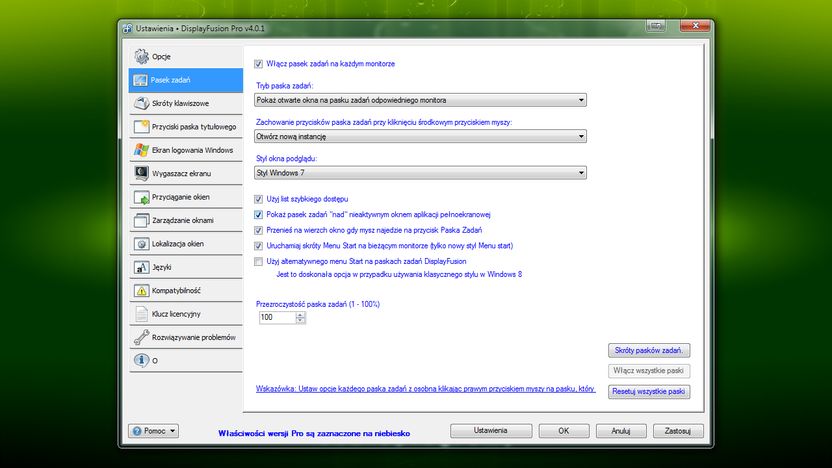This screenshot has height=468, width=832.
Task: Open Języki section
Action: (x=186, y=267)
